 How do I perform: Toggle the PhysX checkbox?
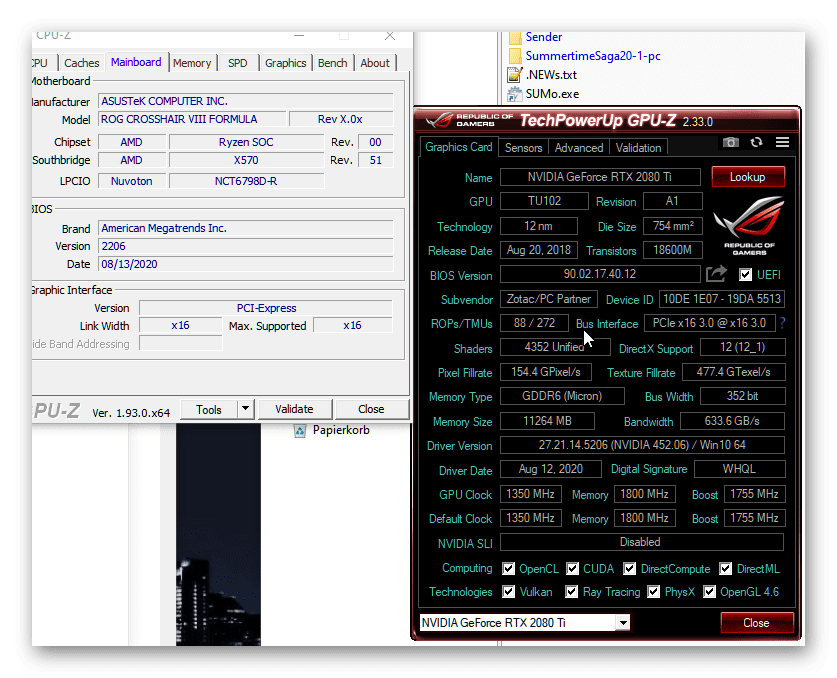pyautogui.click(x=653, y=592)
